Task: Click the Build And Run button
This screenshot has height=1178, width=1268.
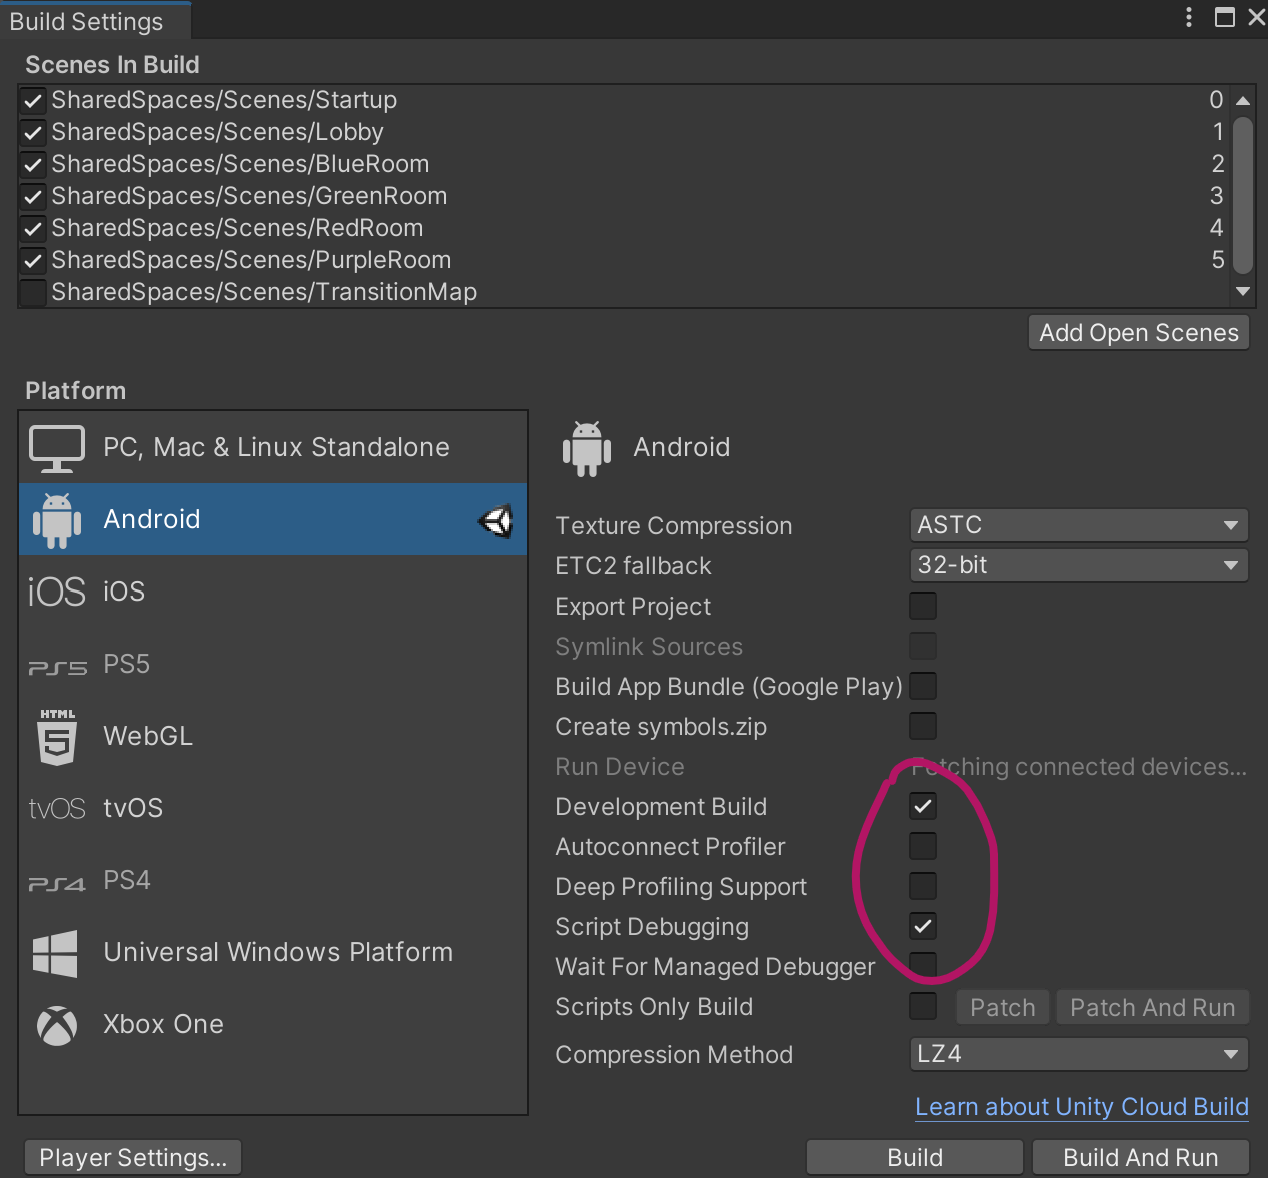Action: coord(1140,1157)
